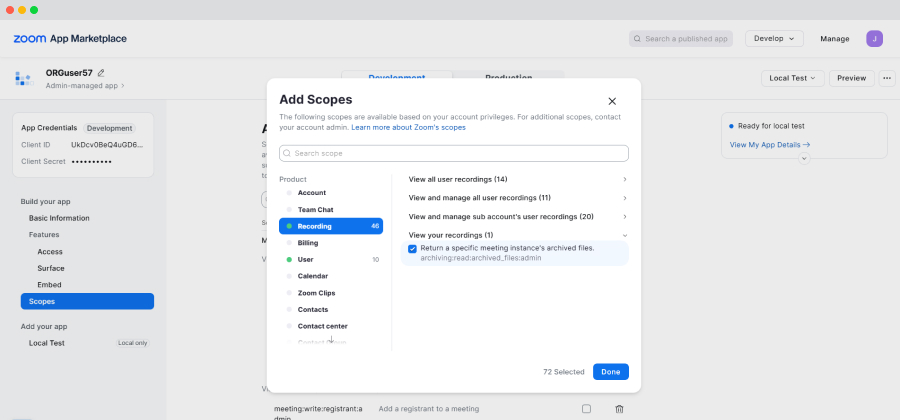Collapse View your recordings (1) section
The image size is (900, 420).
(517, 235)
